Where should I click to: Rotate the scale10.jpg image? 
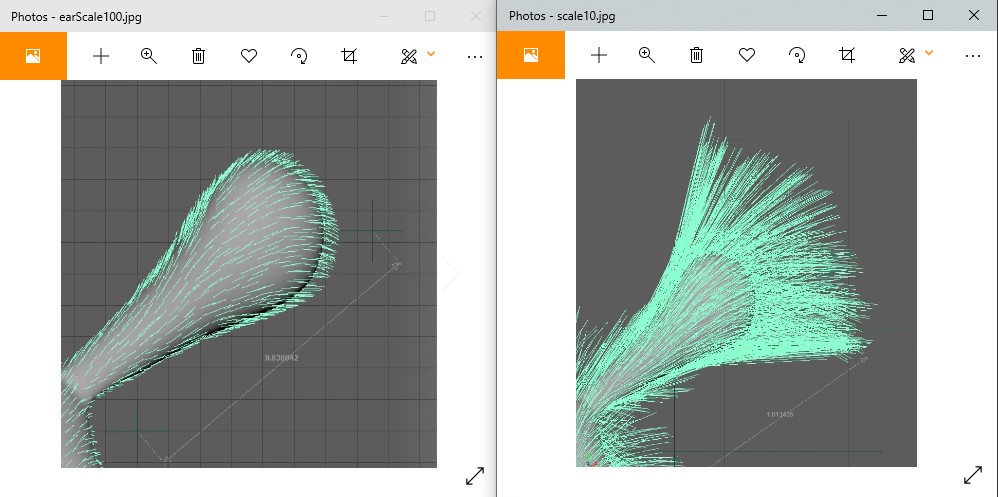pos(796,56)
